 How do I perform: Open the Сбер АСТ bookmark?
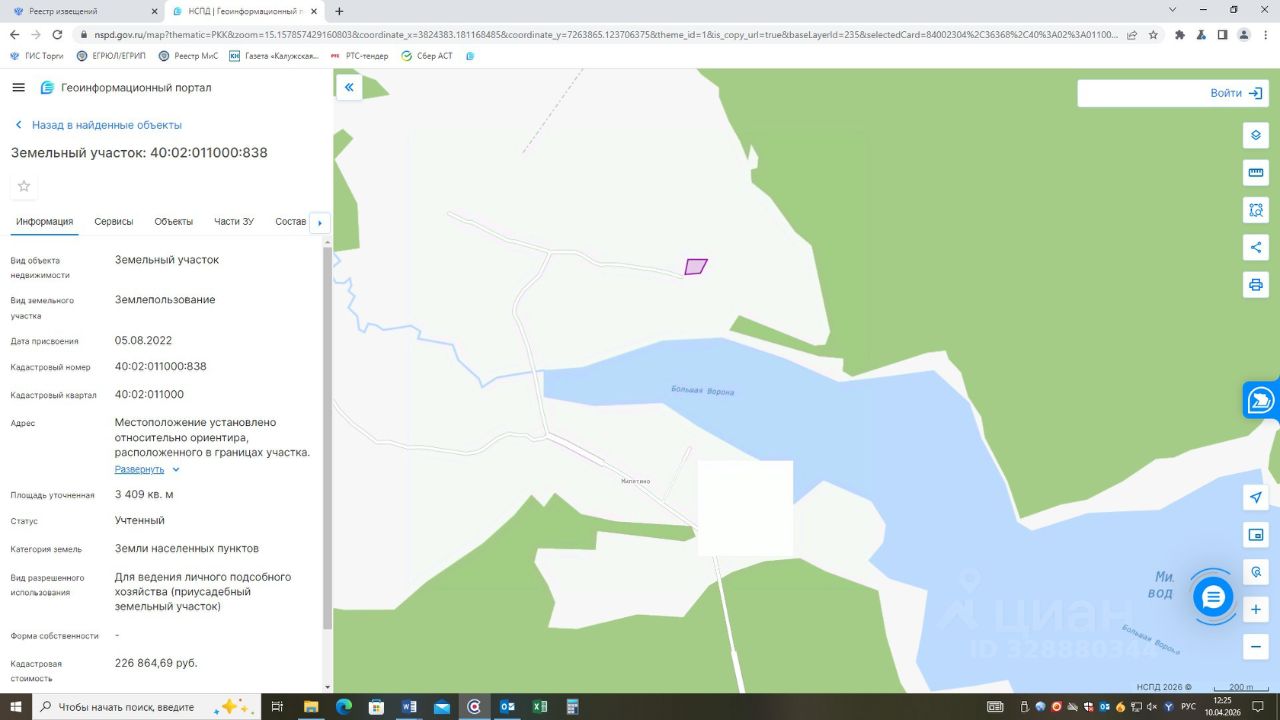point(427,56)
